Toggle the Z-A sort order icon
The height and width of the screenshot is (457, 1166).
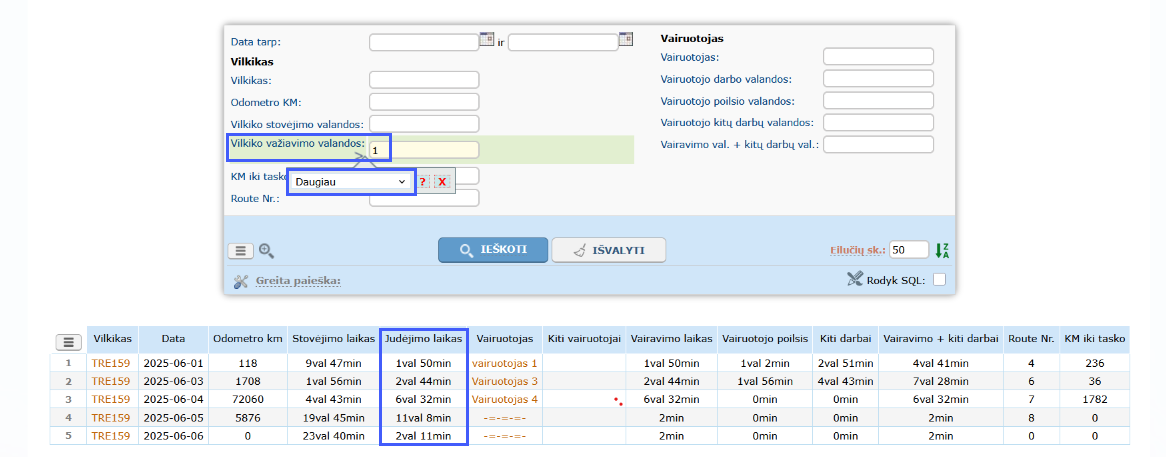pyautogui.click(x=942, y=250)
